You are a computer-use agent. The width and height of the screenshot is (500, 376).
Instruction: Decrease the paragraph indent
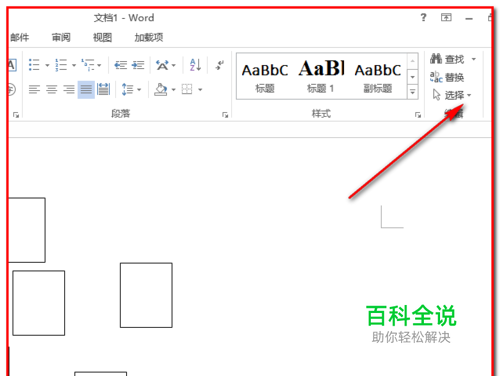pyautogui.click(x=120, y=65)
